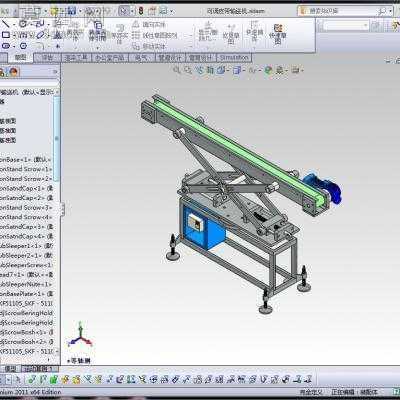Click the 正在编辑: 装配体 status text

(354, 392)
